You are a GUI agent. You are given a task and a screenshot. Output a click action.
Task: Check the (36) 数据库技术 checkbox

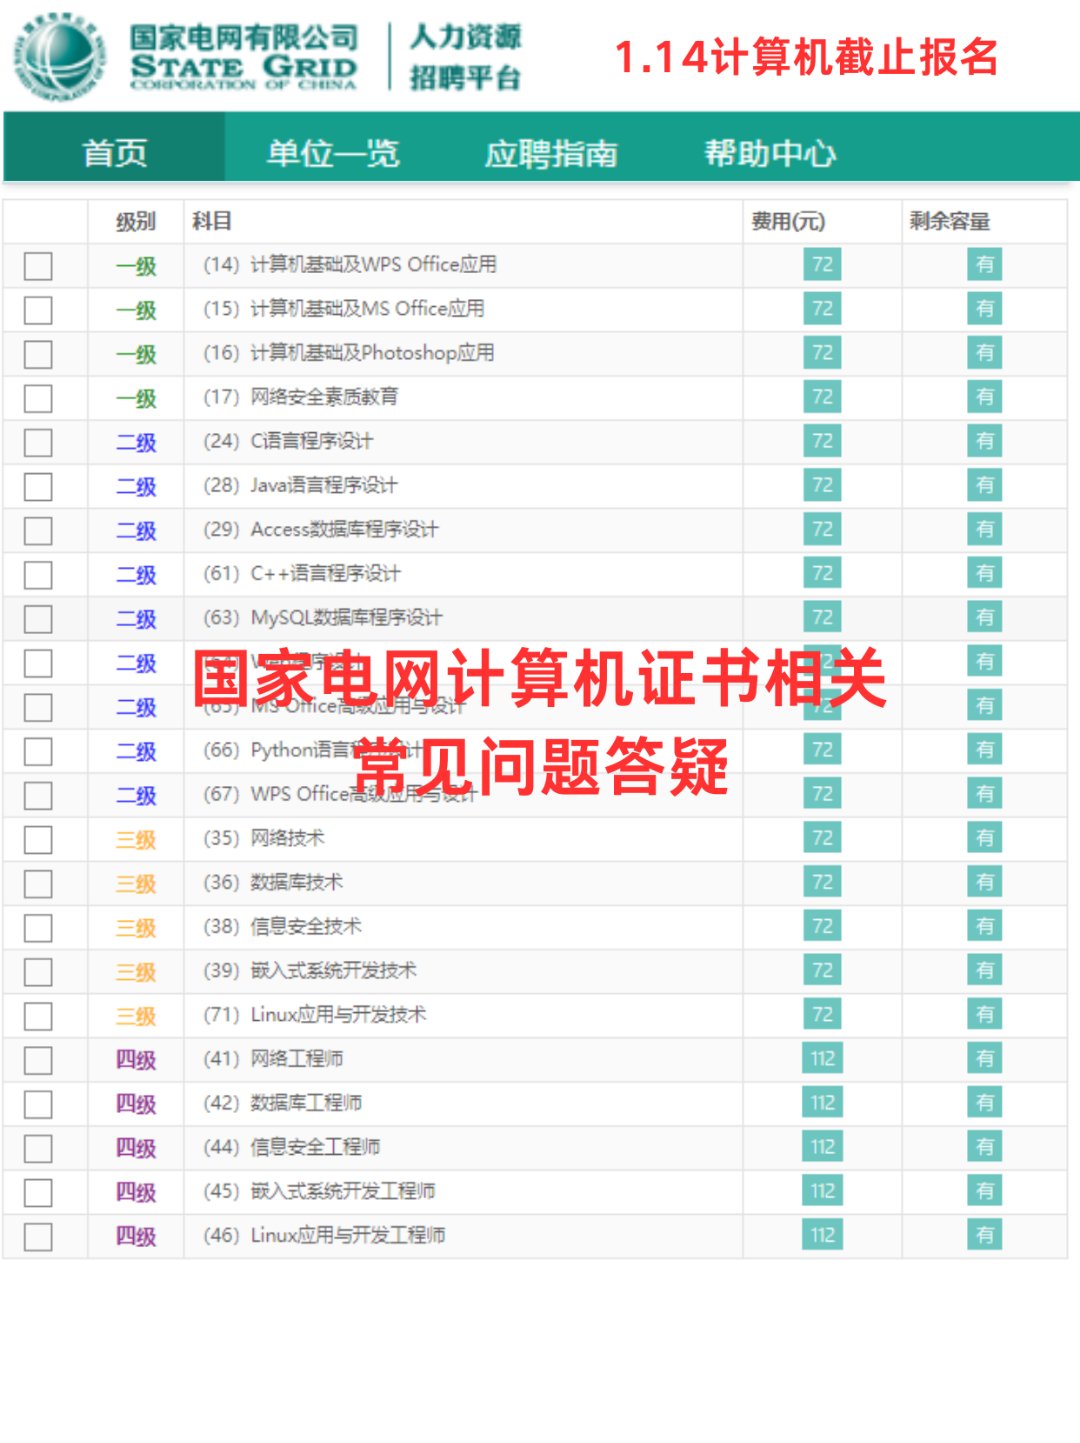click(x=38, y=883)
